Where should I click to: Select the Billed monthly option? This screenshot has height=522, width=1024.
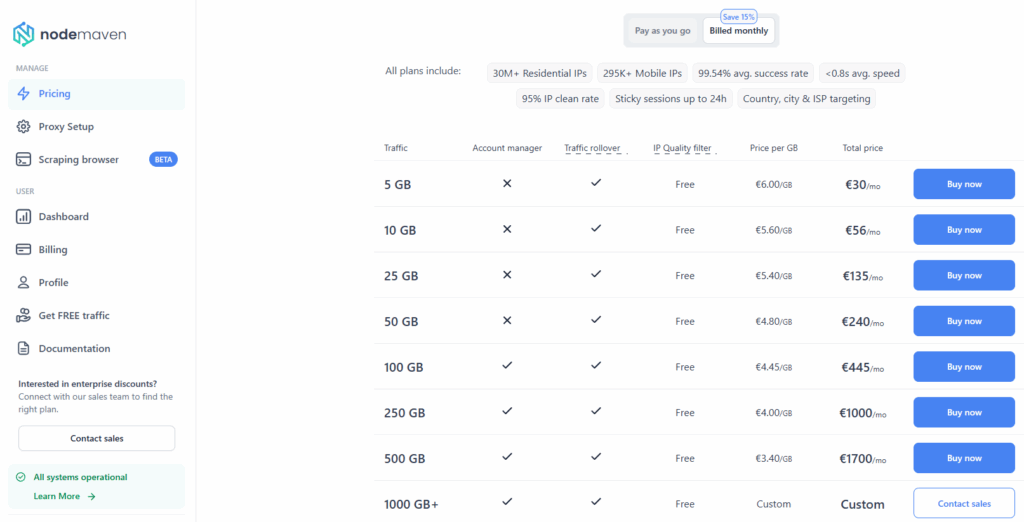point(739,31)
